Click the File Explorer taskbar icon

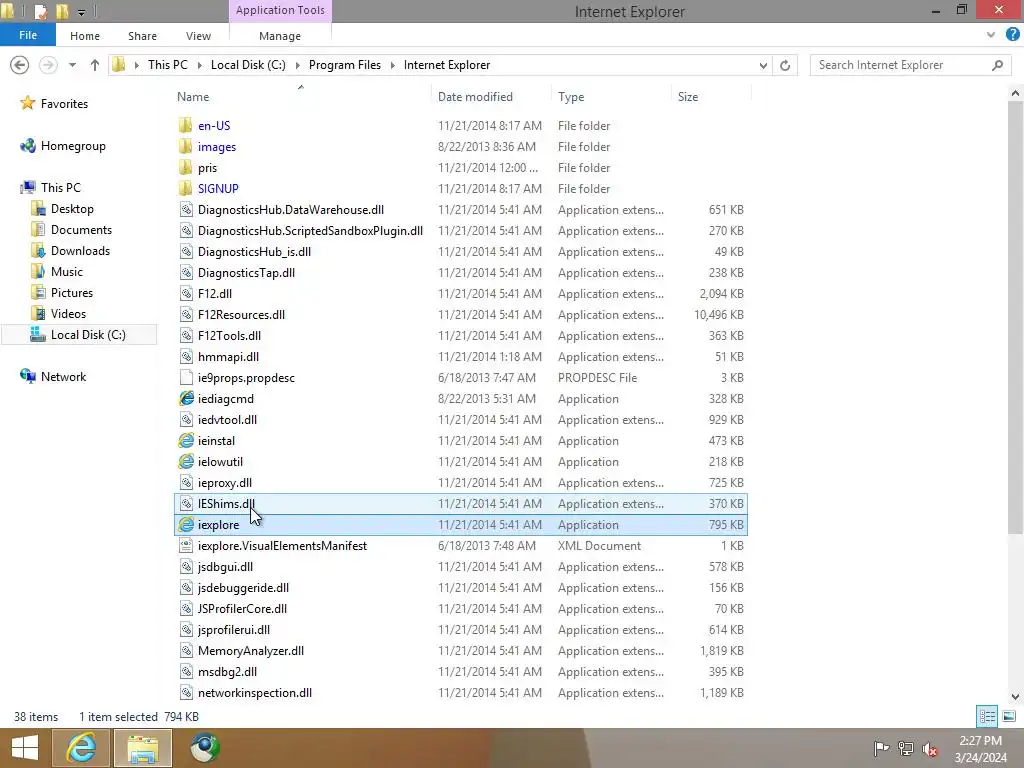[143, 748]
